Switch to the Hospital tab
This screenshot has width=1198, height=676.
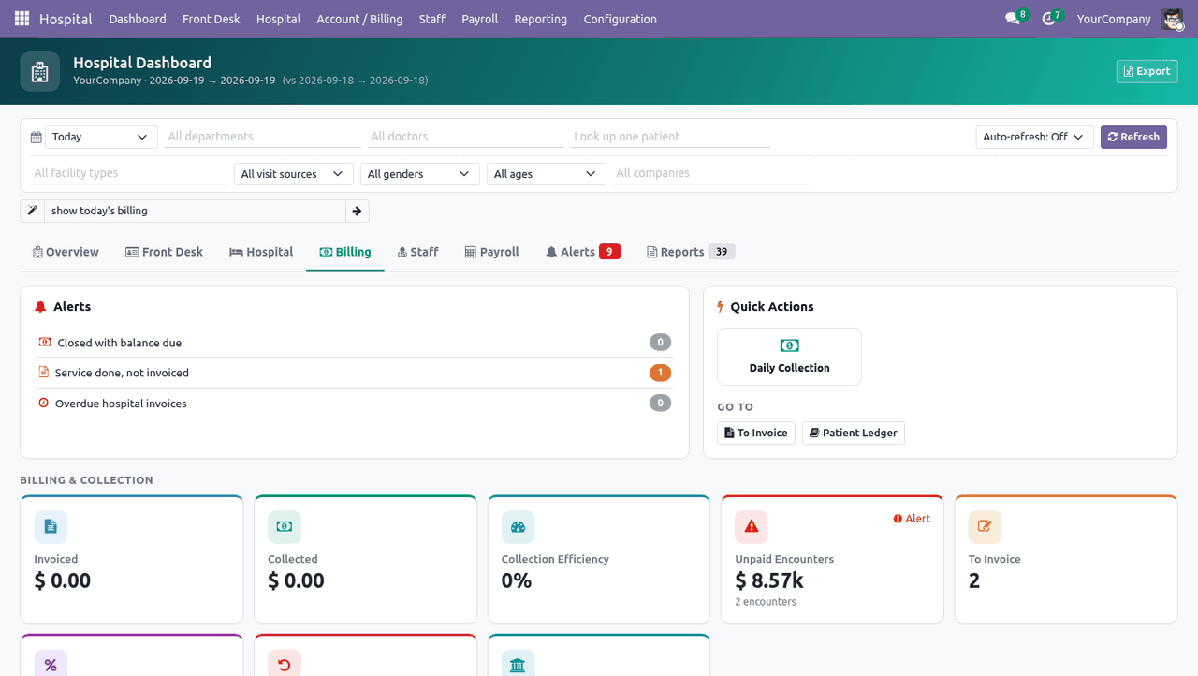point(261,252)
